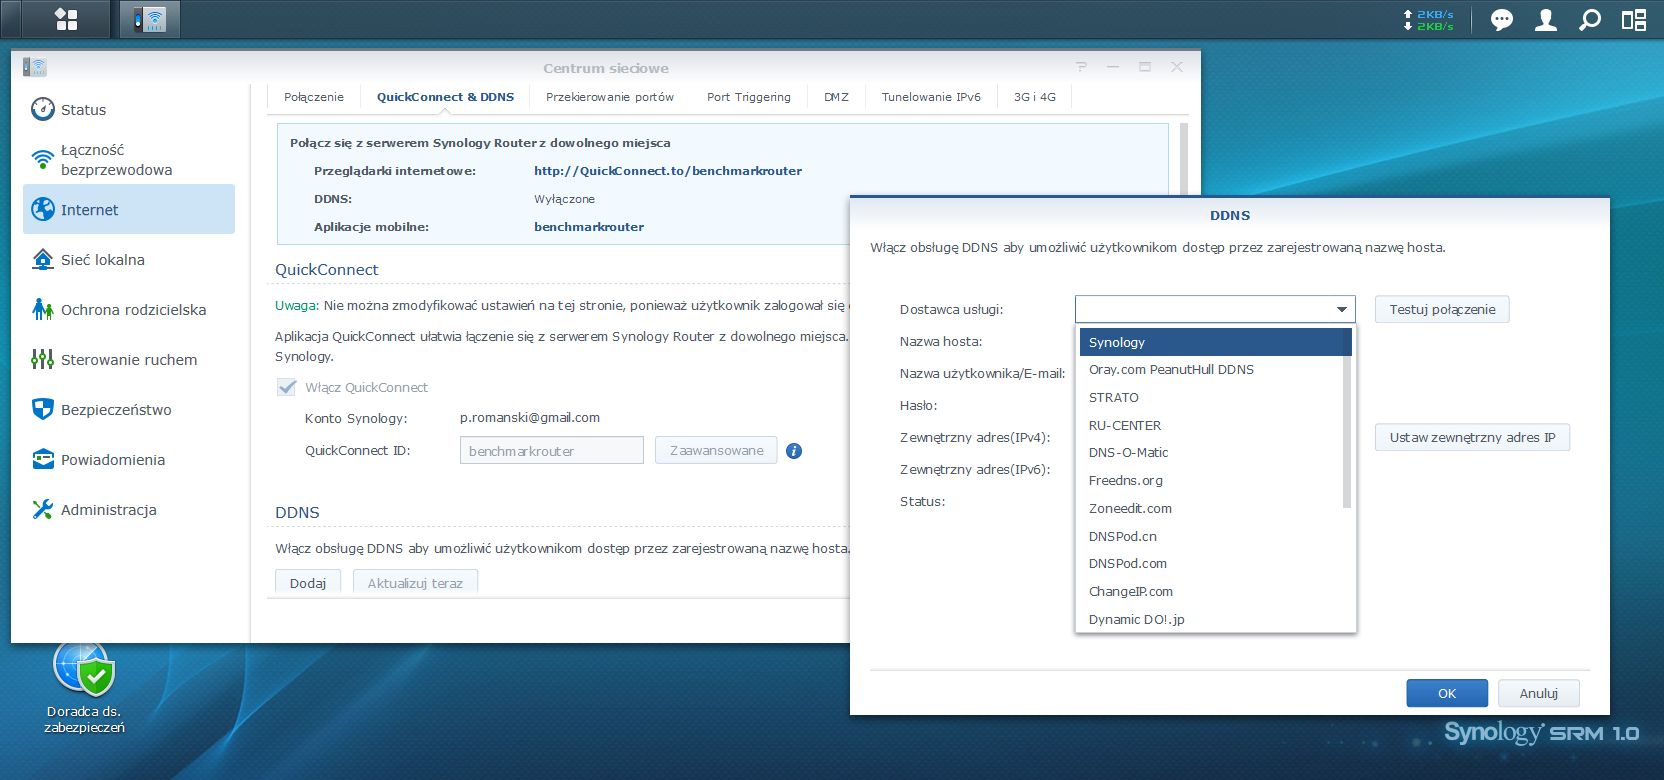The image size is (1664, 780).
Task: Confirm DDNS dialog with OK
Action: [1447, 693]
